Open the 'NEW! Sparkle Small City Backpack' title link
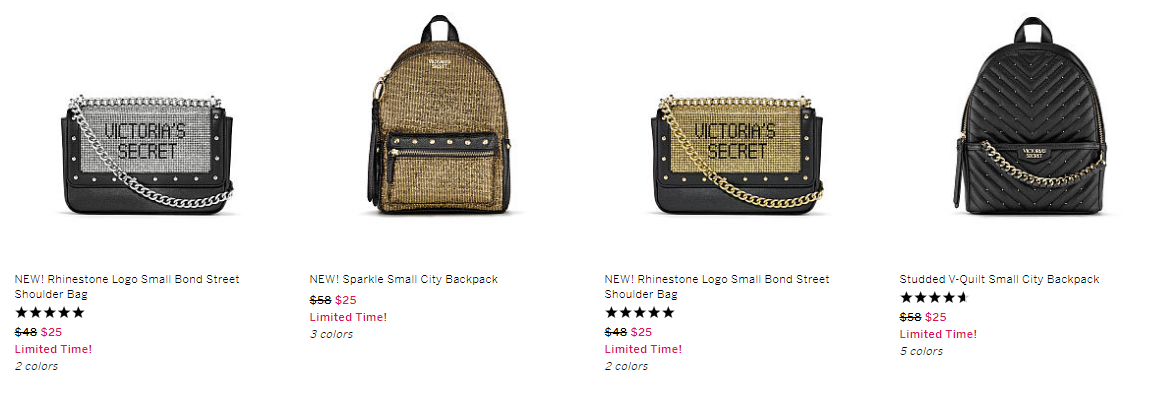The width and height of the screenshot is (1152, 394). (x=403, y=279)
